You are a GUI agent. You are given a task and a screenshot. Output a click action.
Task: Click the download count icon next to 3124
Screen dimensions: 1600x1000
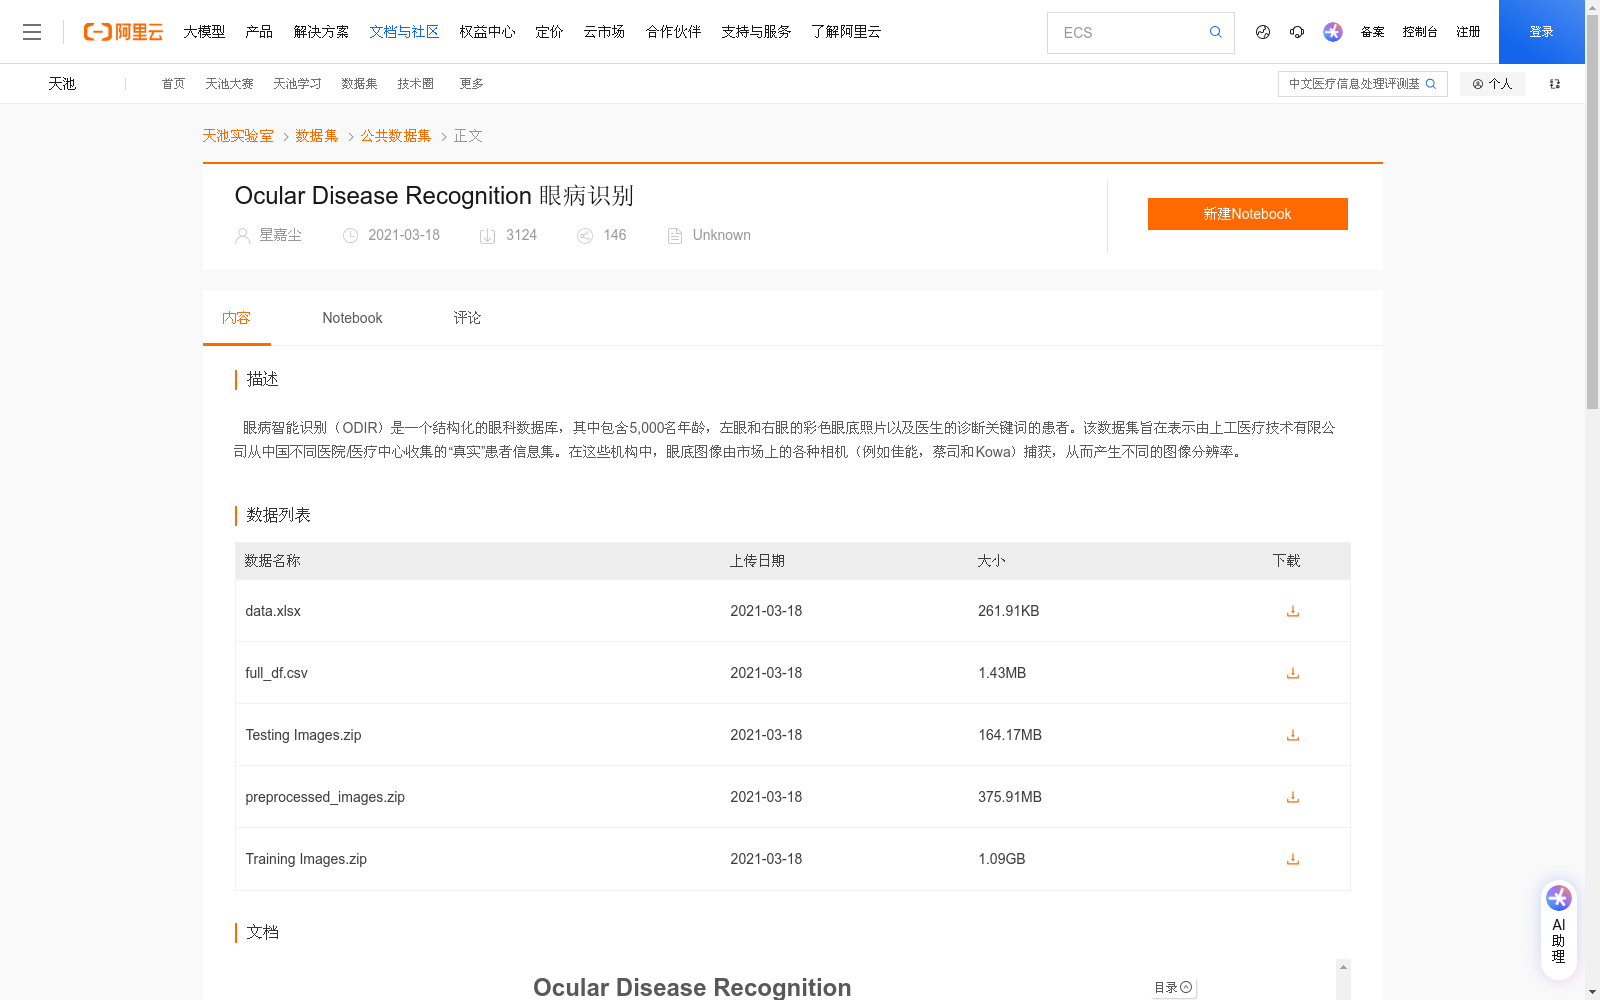(x=487, y=236)
